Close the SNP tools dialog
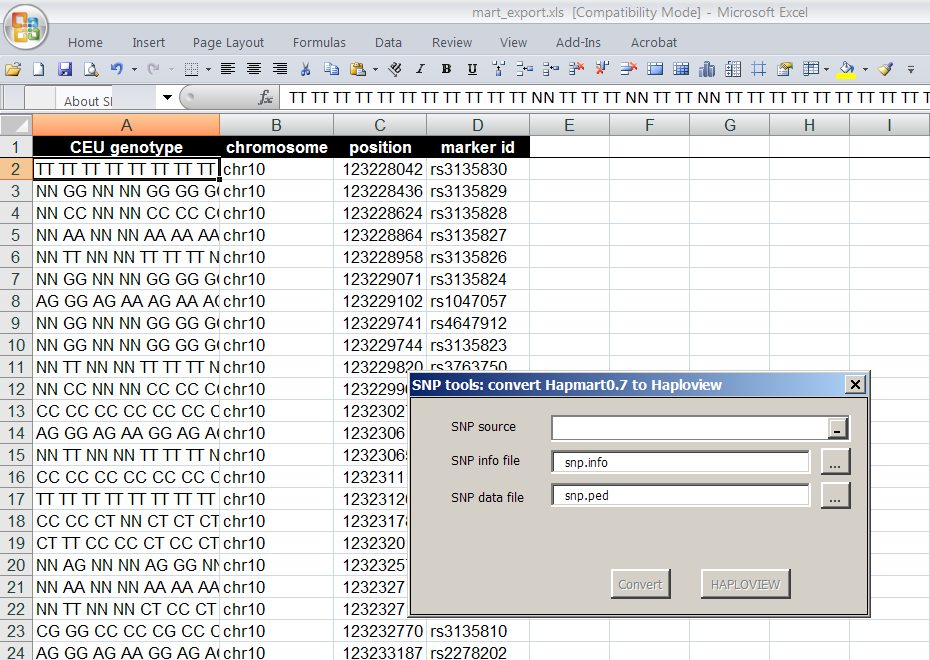930x660 pixels. click(855, 385)
